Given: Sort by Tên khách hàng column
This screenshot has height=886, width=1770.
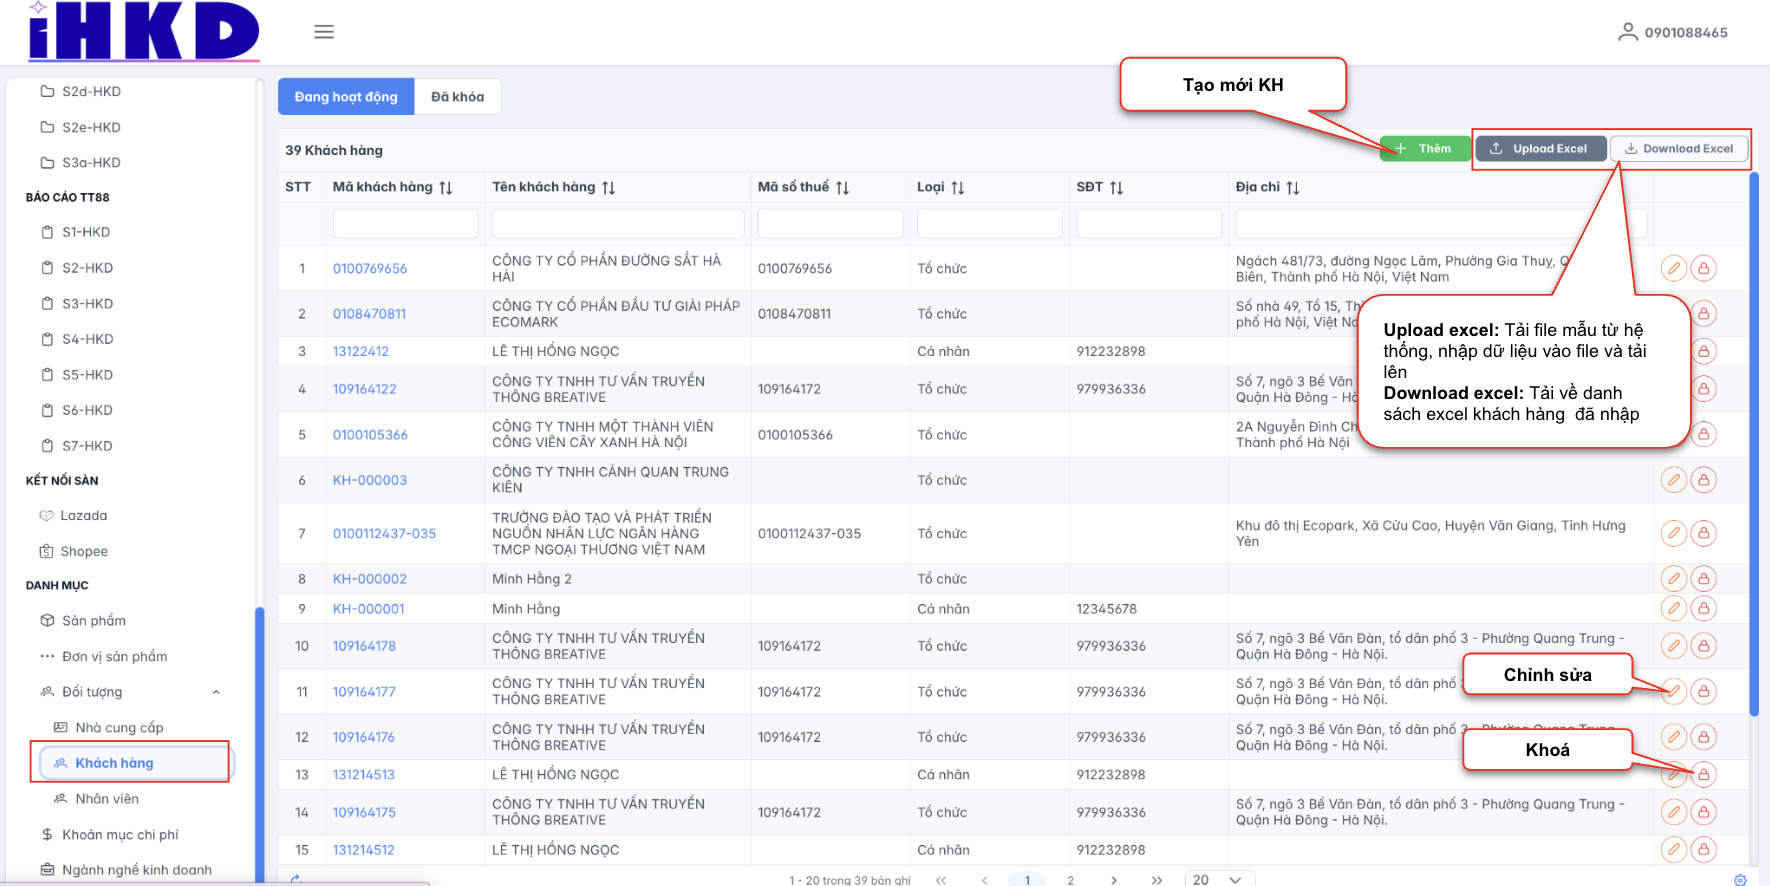Looking at the screenshot, I should tap(608, 188).
